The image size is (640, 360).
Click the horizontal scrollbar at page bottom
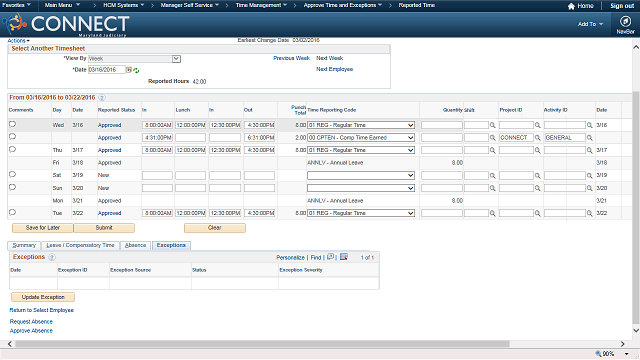[x=262, y=344]
